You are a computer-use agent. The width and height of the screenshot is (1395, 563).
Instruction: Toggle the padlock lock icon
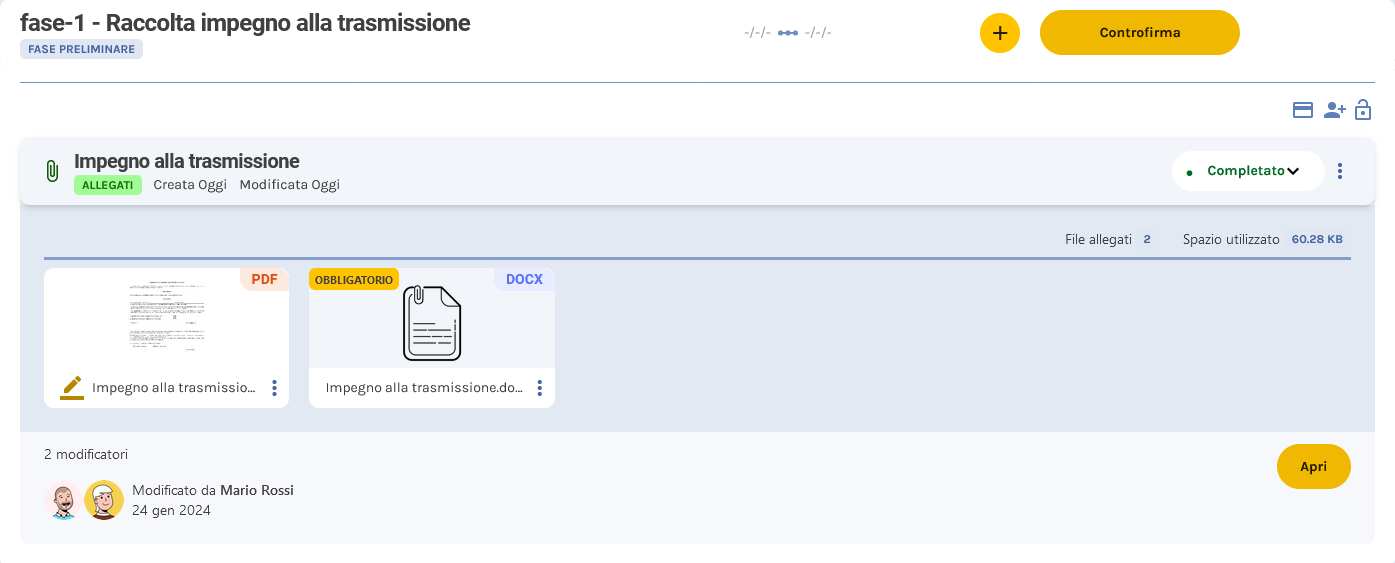1363,110
